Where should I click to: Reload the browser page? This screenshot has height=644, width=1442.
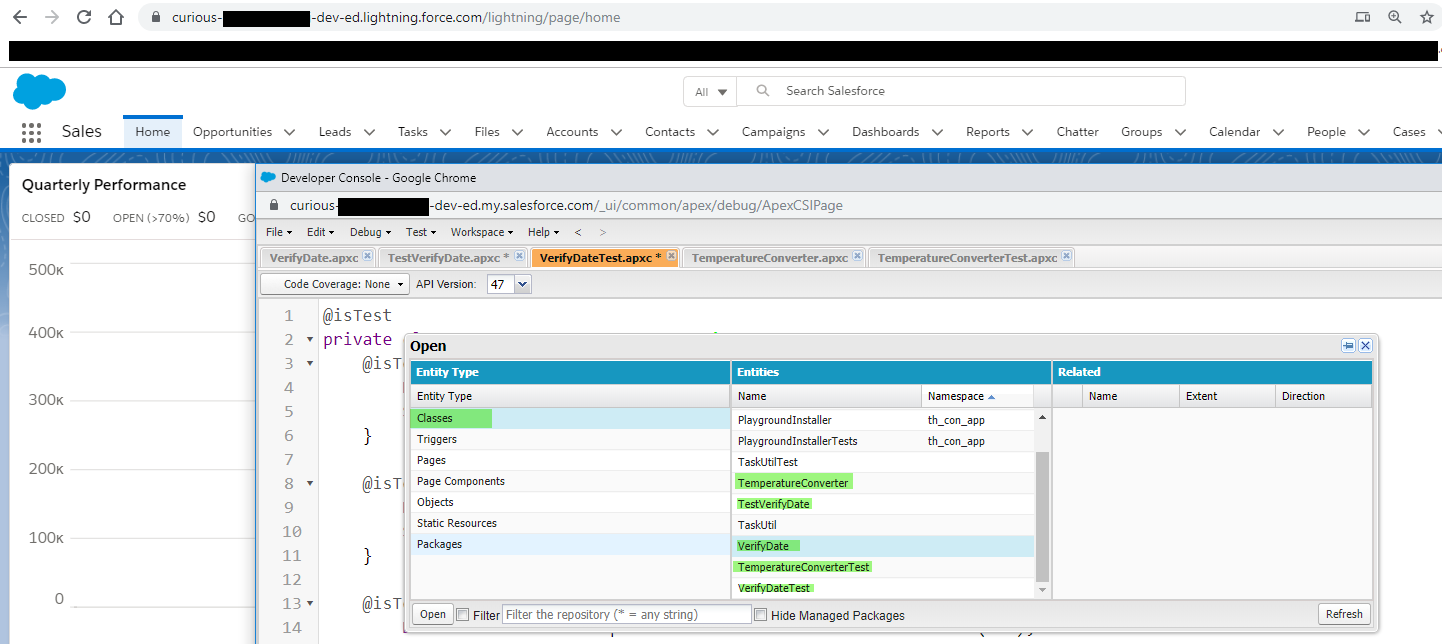pos(84,17)
